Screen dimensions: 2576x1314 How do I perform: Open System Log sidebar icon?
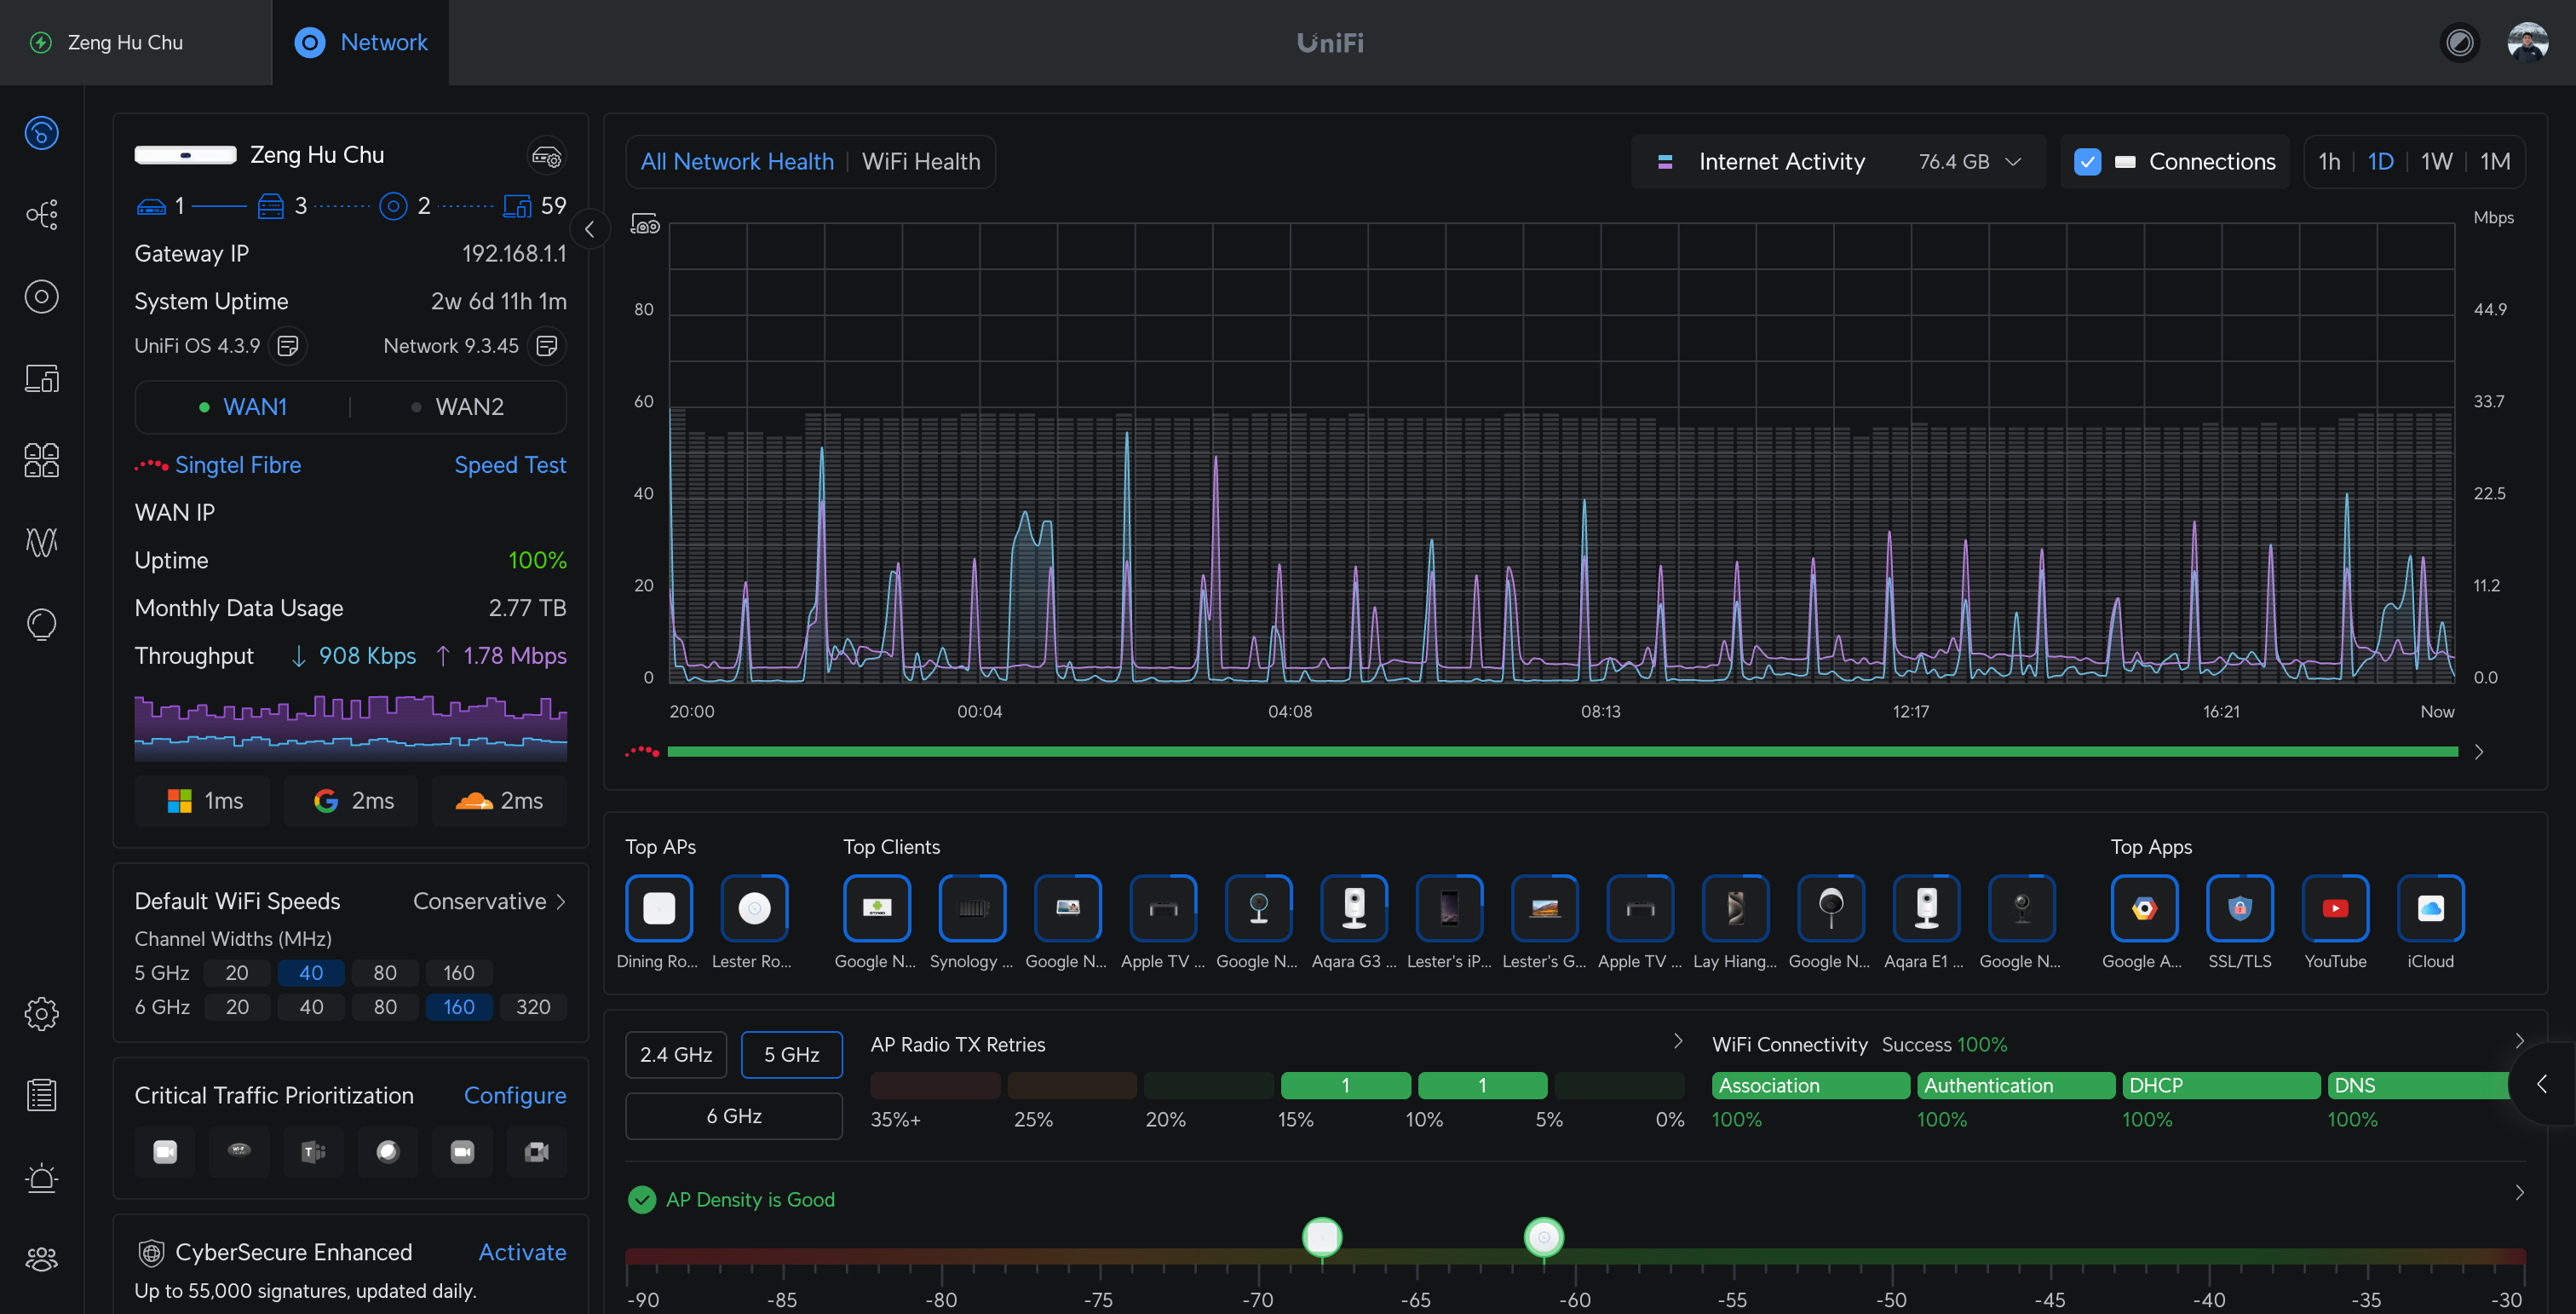point(41,1096)
